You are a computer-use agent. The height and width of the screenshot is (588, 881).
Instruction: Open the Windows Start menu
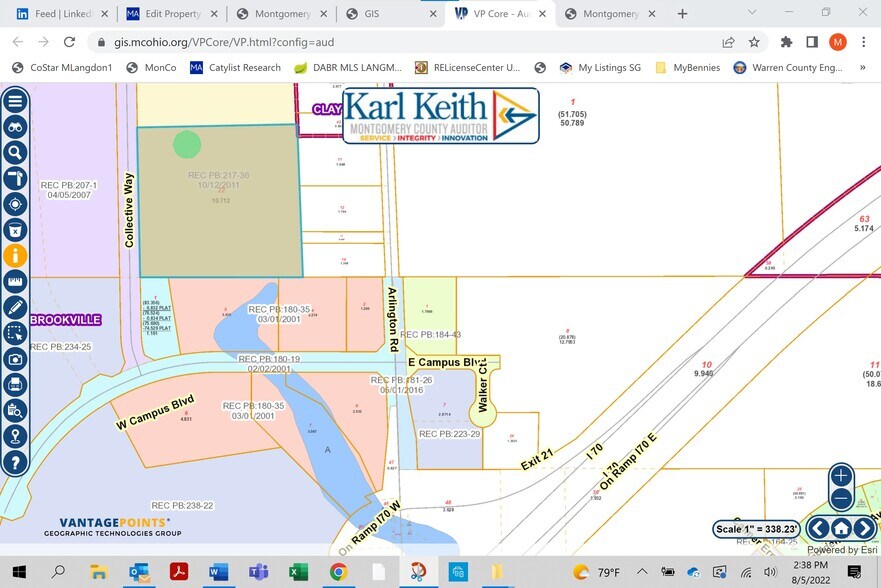point(19,572)
